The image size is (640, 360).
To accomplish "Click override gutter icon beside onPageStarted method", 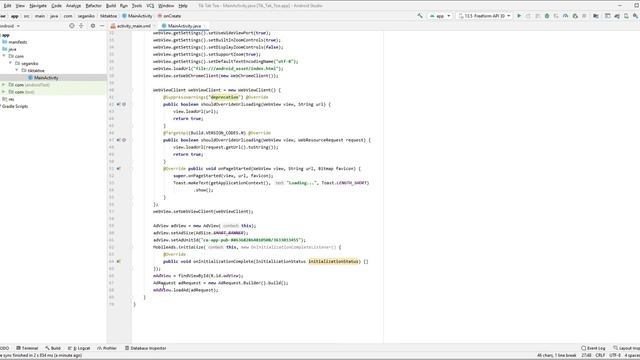I will (x=118, y=169).
